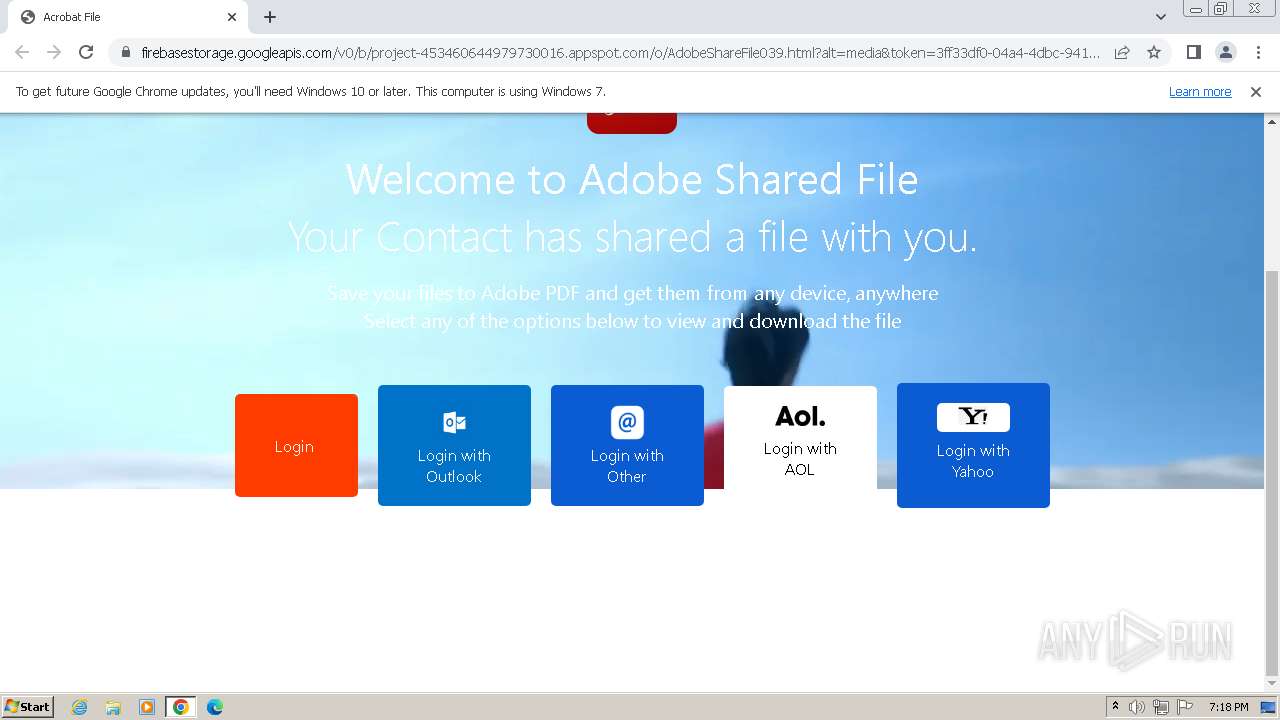
Task: Click the Aol. logo
Action: coord(800,416)
